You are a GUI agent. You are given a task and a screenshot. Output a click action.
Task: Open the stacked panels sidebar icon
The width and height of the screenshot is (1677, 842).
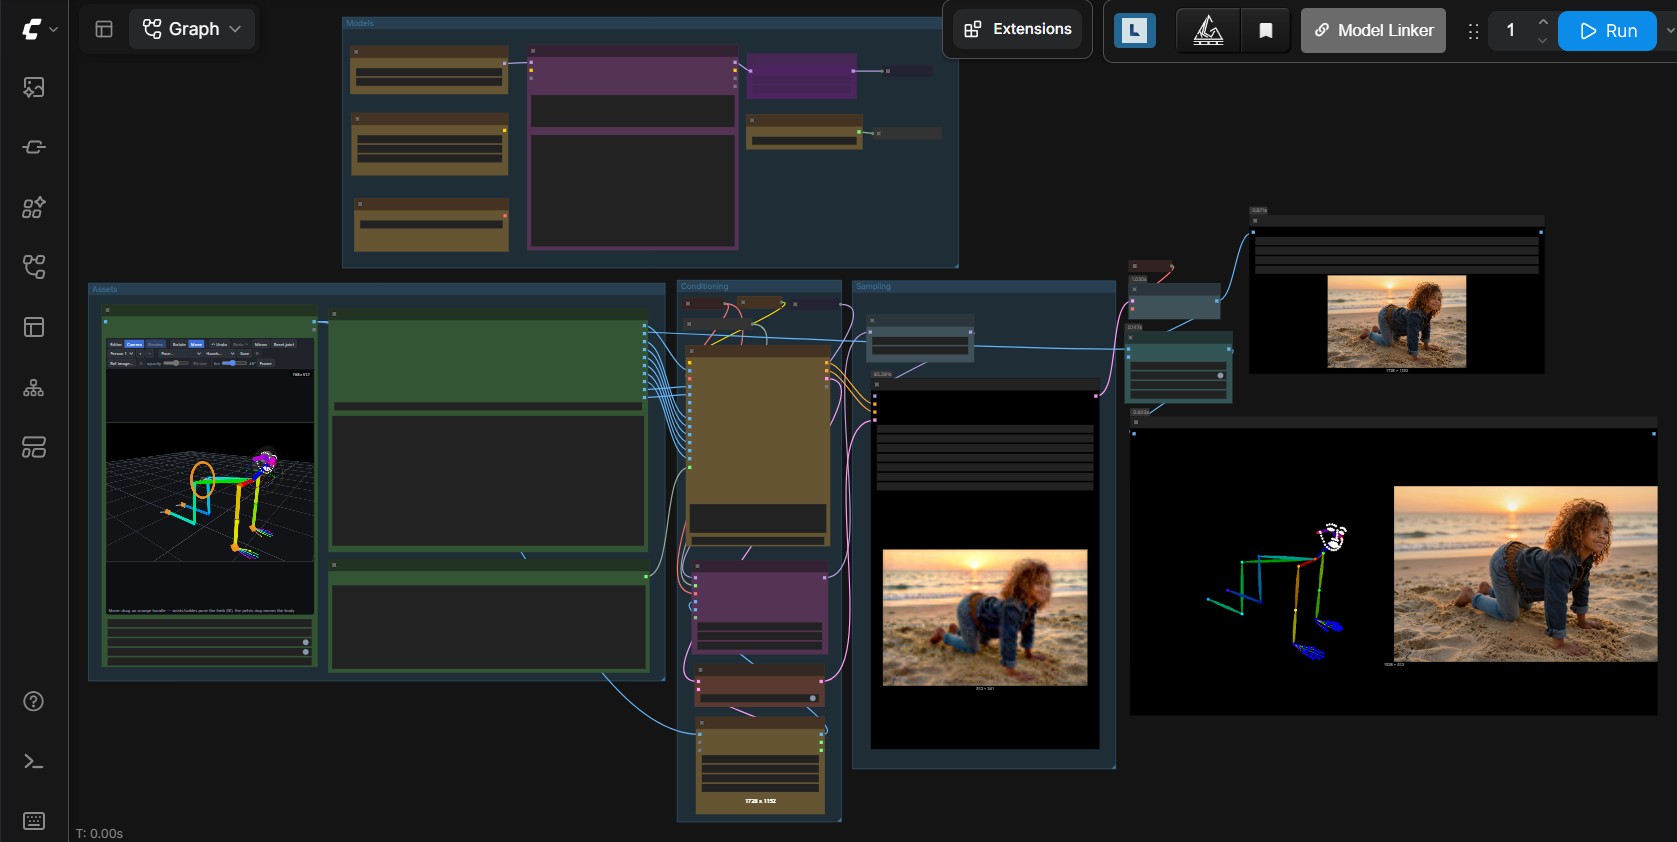tap(33, 447)
